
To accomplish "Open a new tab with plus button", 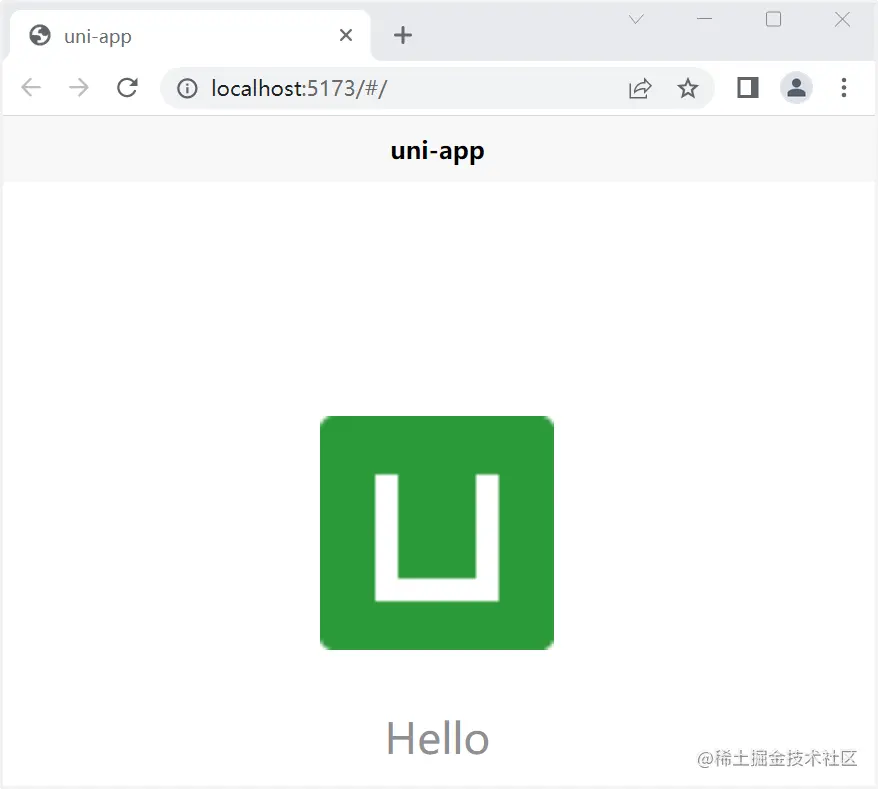I will tap(402, 35).
